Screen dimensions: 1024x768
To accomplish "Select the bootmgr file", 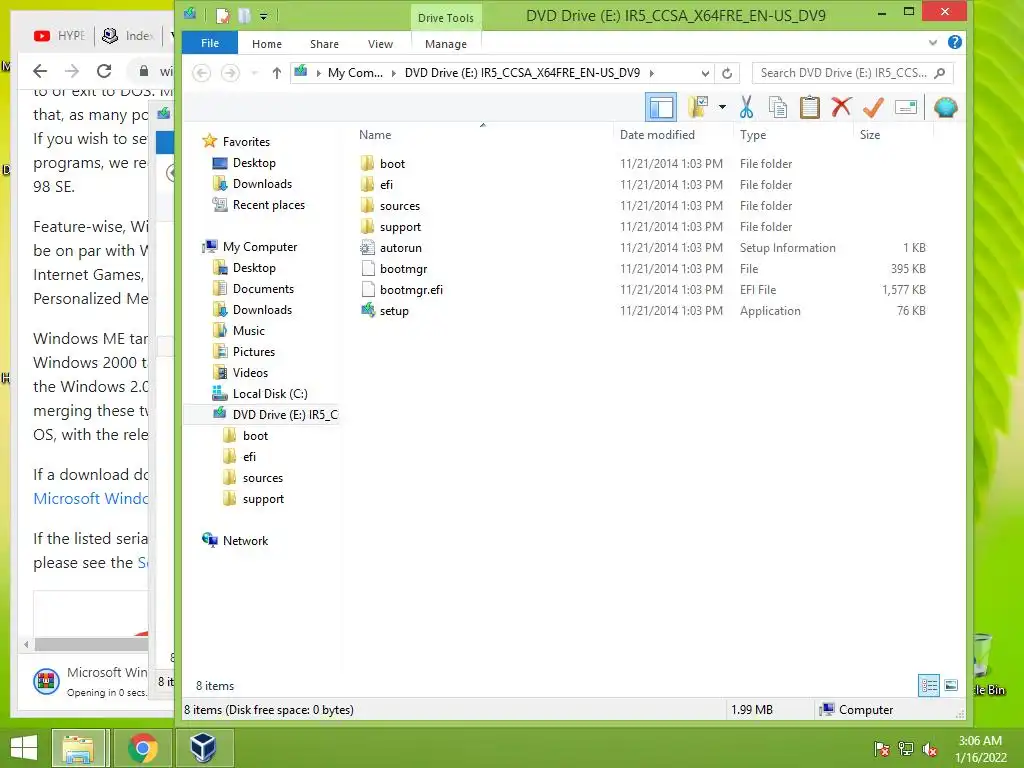I will pyautogui.click(x=403, y=268).
